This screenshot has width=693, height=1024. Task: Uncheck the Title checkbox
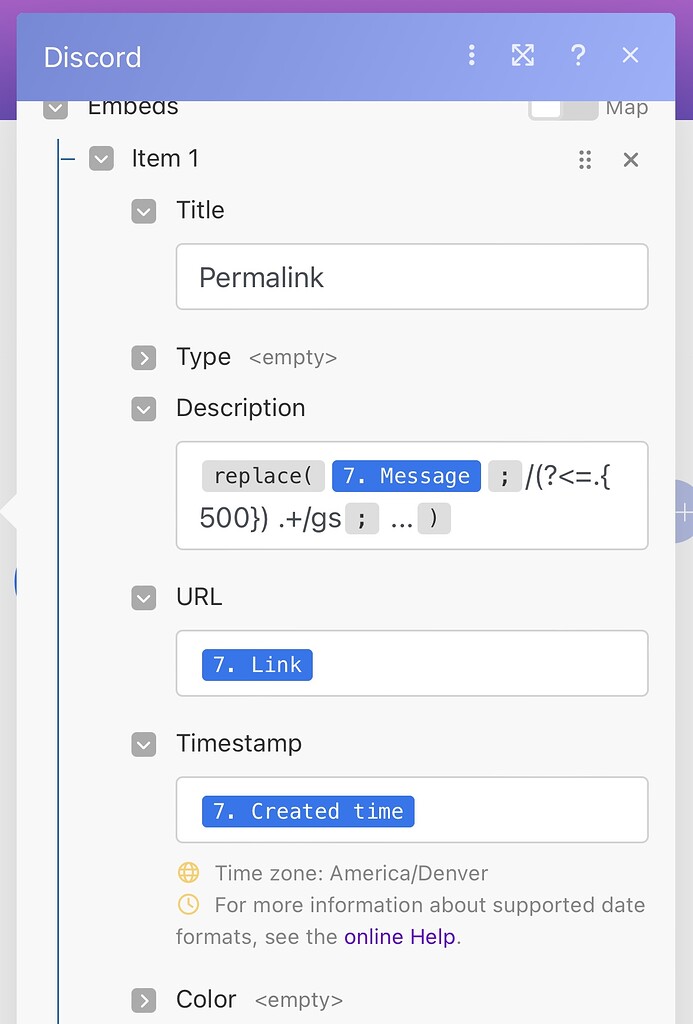pos(143,211)
